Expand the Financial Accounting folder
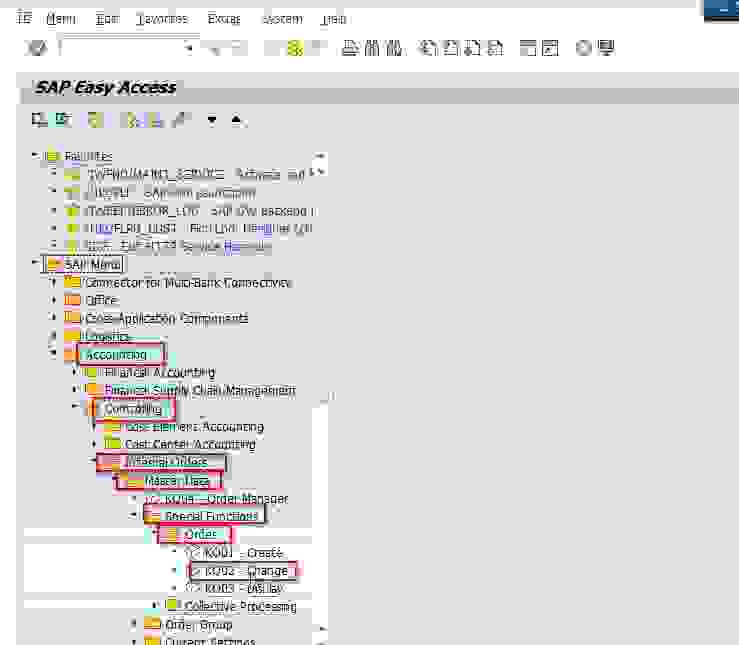Image resolution: width=739 pixels, height=645 pixels. coord(74,372)
